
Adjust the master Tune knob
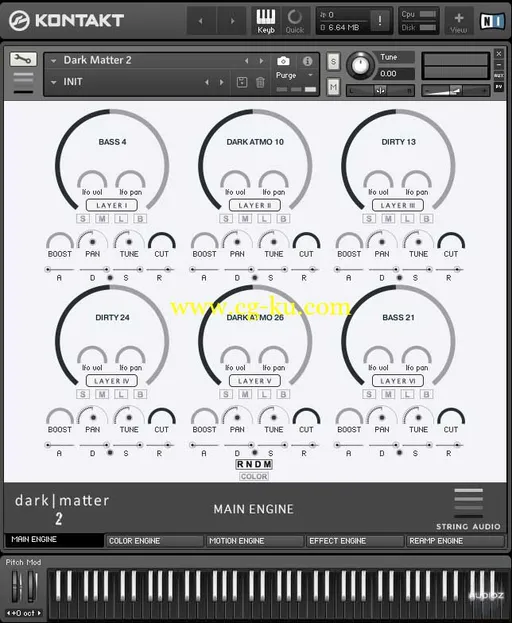(x=360, y=66)
